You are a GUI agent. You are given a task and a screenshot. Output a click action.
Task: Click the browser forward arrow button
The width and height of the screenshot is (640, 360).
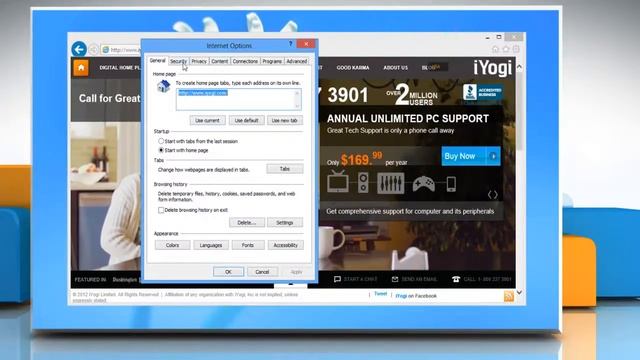click(x=93, y=49)
